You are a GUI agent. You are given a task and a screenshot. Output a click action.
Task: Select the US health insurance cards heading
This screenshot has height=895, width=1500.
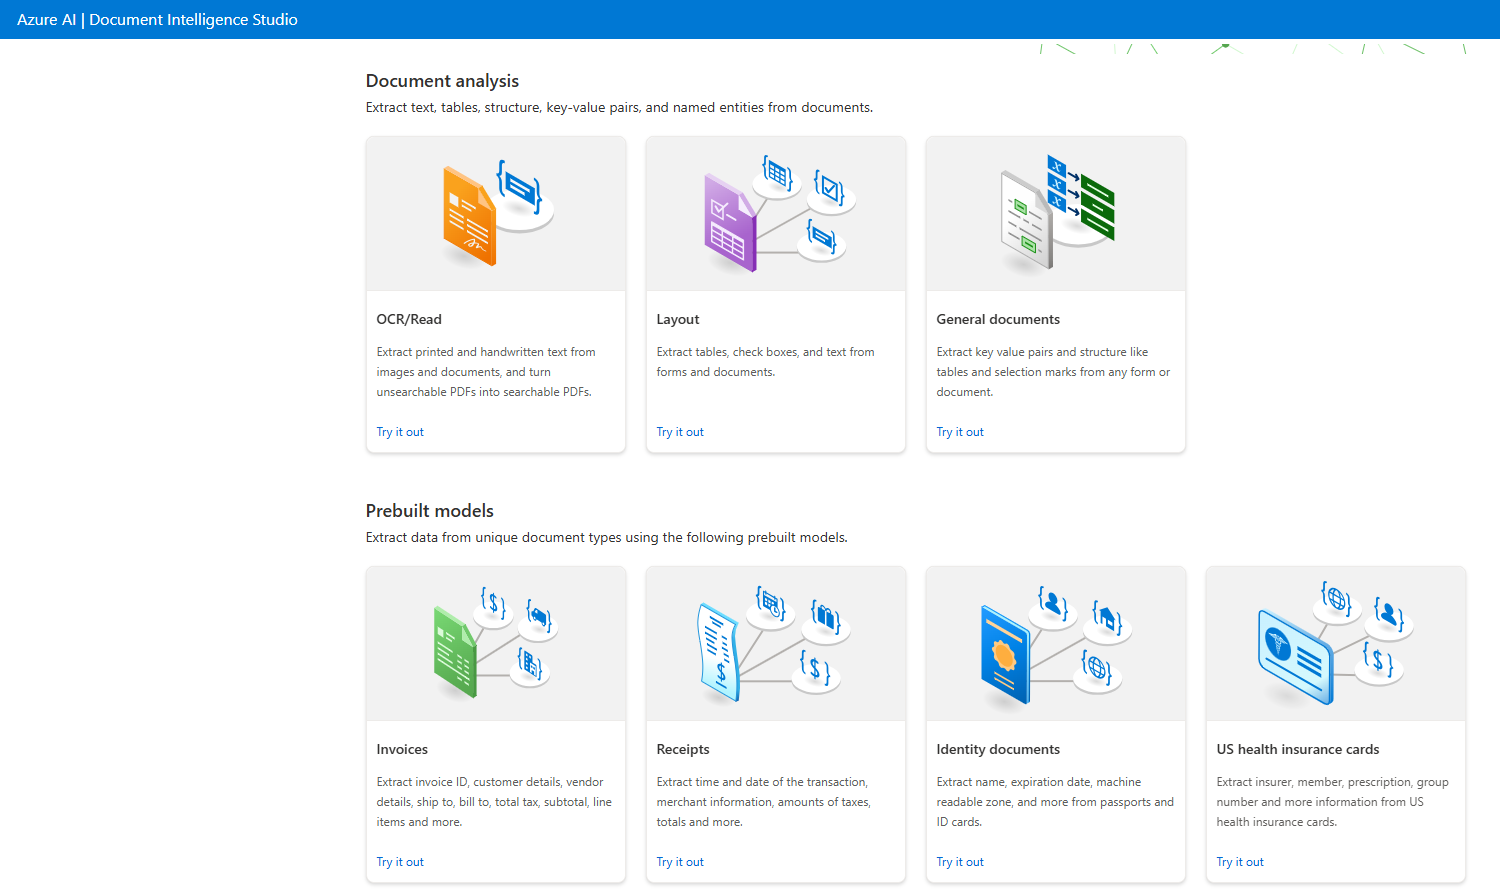pos(1297,749)
